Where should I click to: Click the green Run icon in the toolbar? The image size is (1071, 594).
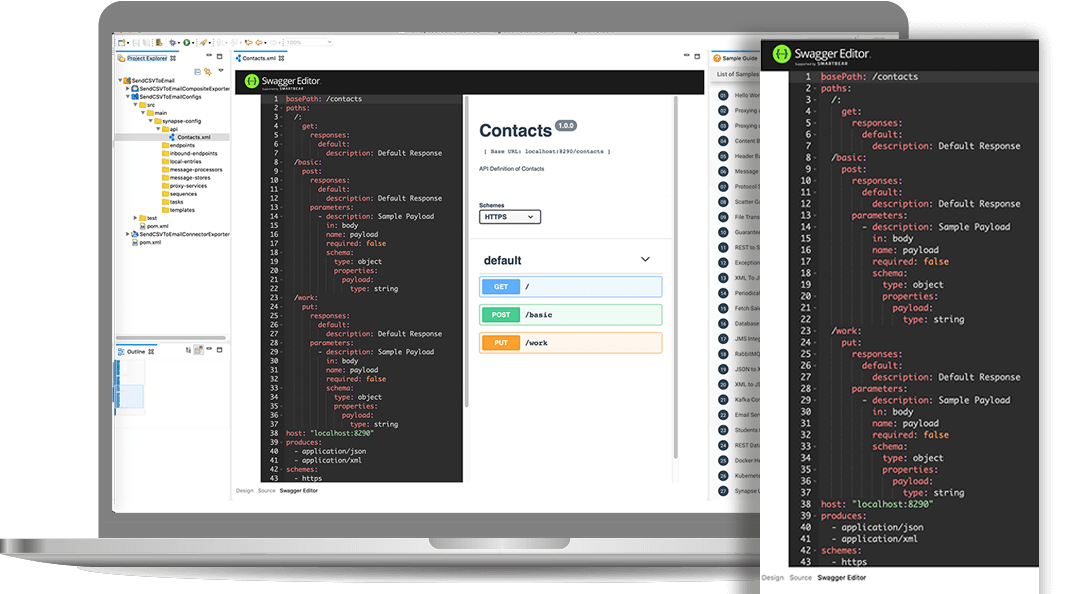(187, 42)
